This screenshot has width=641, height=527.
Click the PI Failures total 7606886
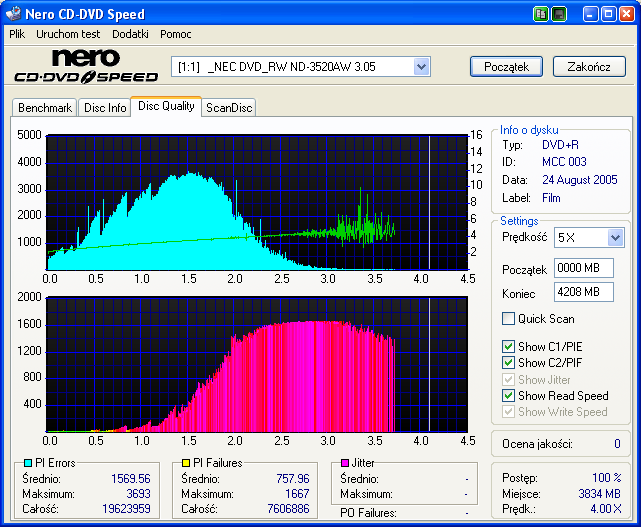click(288, 509)
